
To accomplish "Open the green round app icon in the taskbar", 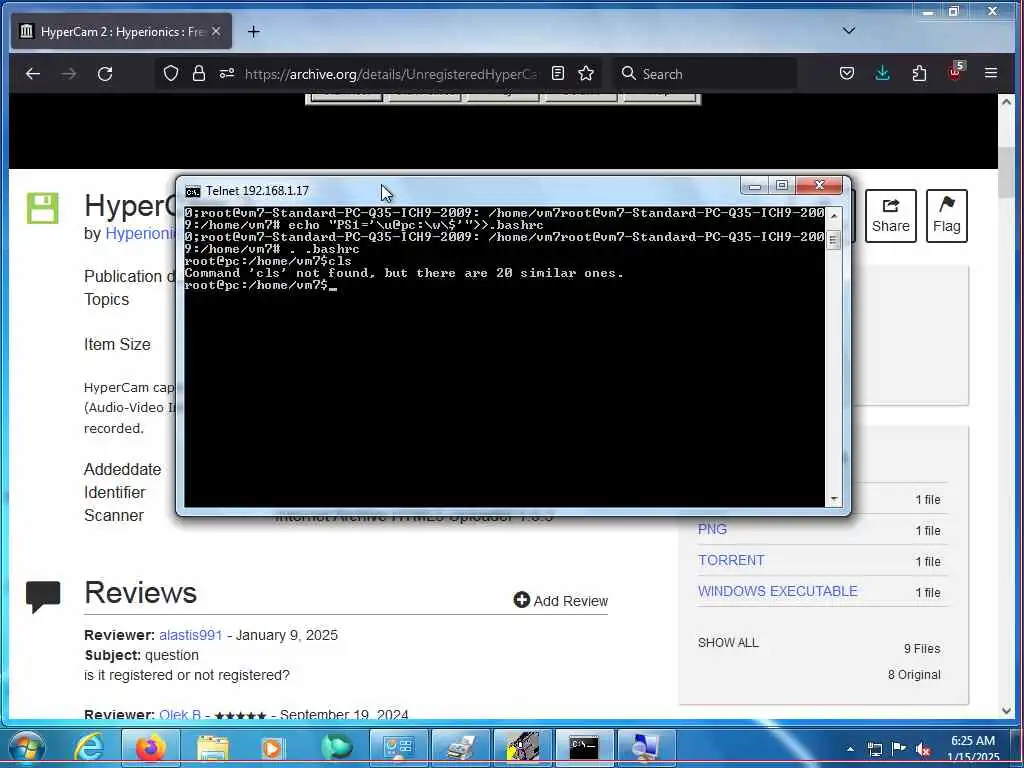I will (x=336, y=748).
